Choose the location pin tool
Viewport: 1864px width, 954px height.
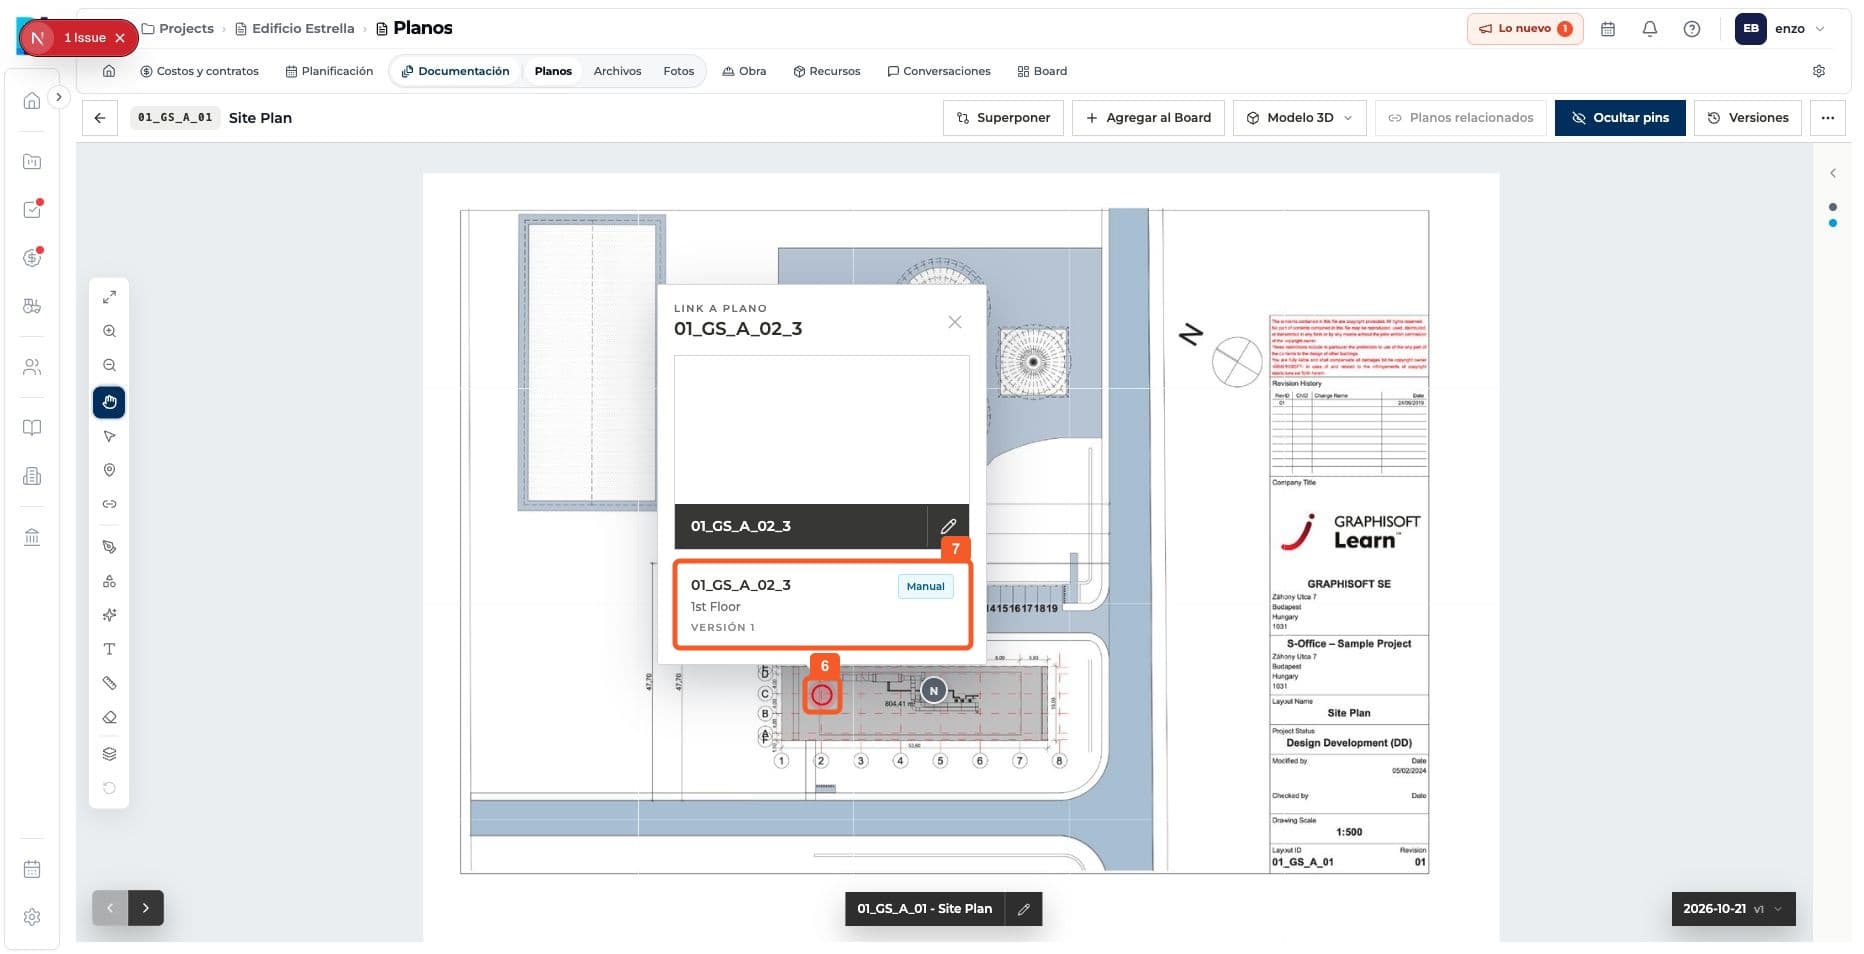click(x=109, y=470)
